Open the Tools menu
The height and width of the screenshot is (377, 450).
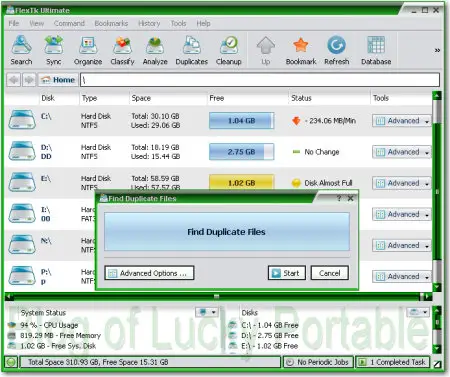178,23
